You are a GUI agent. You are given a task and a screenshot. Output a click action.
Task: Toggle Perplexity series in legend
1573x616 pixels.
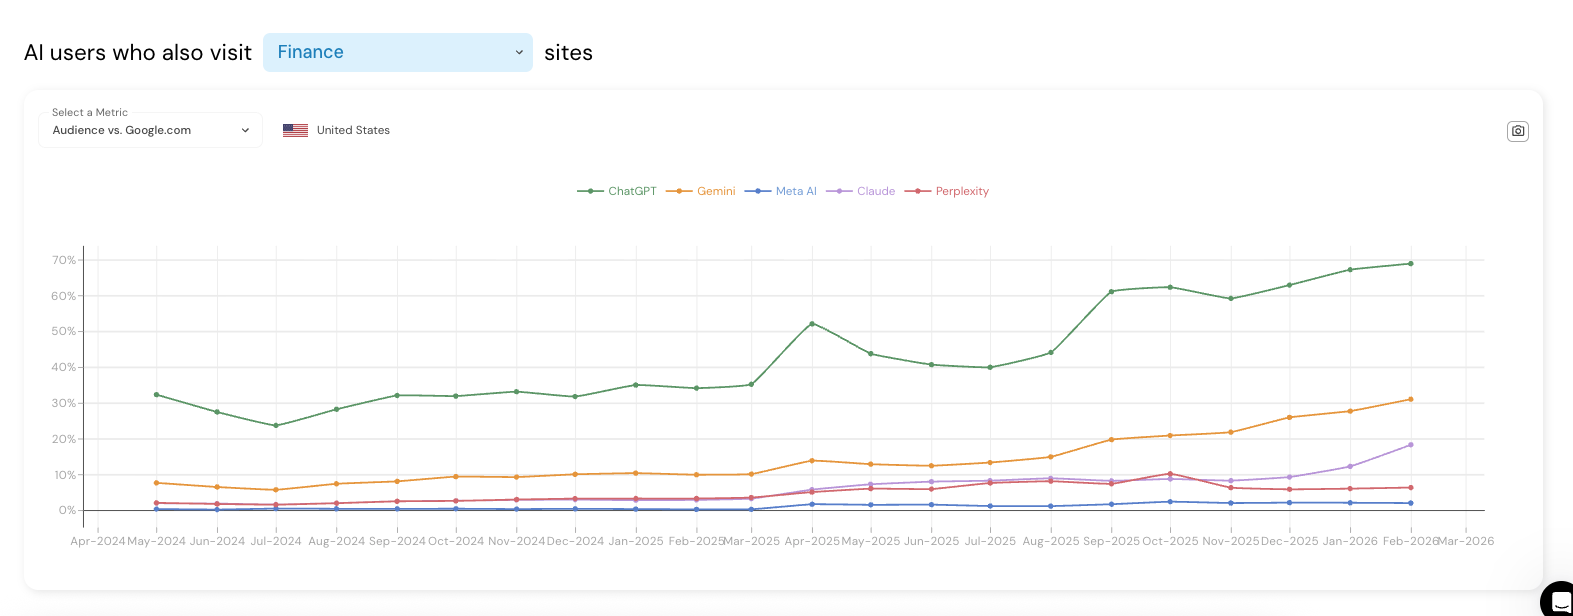click(947, 191)
